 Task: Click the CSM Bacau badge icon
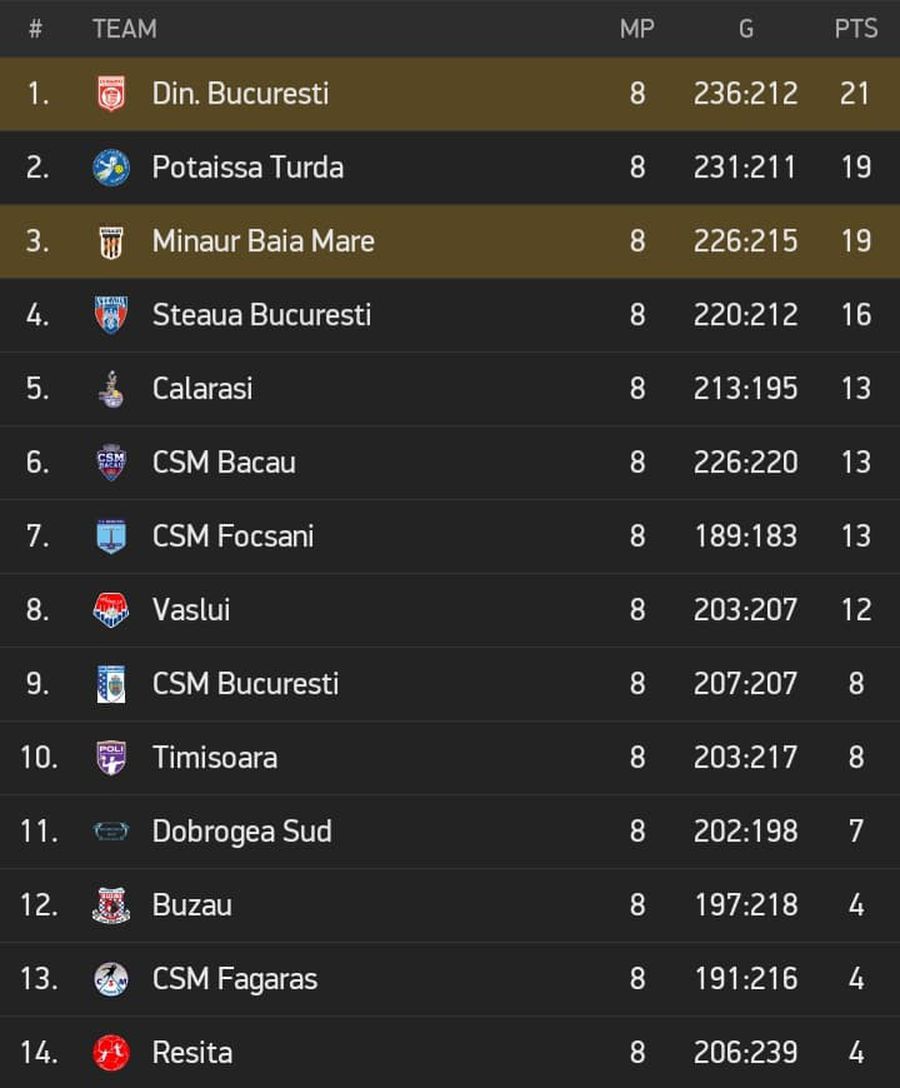point(111,463)
